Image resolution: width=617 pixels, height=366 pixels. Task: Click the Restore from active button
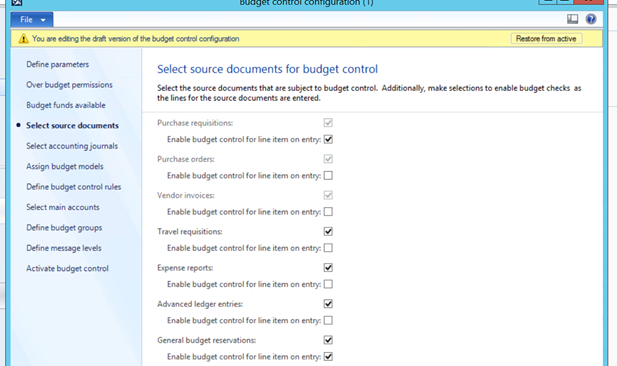click(546, 39)
